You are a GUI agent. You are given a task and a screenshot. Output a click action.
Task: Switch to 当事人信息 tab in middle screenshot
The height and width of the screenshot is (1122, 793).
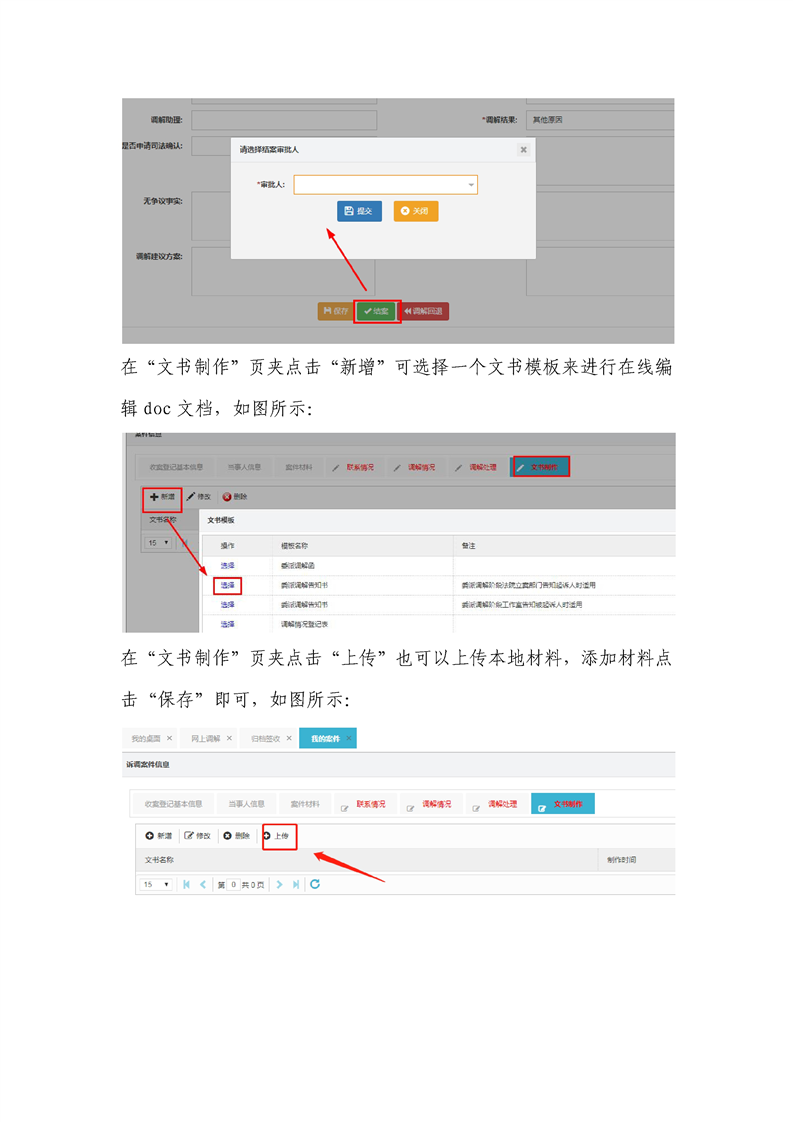click(244, 467)
